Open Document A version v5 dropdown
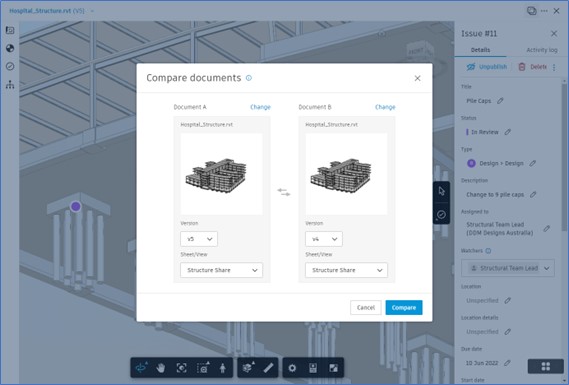This screenshot has height=385, width=569. click(x=199, y=239)
